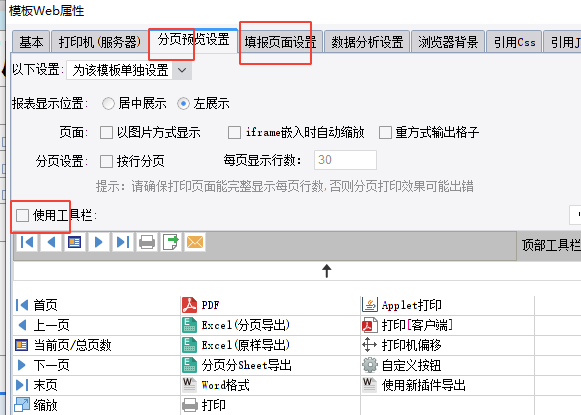Select the 打印 item in the button list
581x415 pixels.
pyautogui.click(x=204, y=405)
